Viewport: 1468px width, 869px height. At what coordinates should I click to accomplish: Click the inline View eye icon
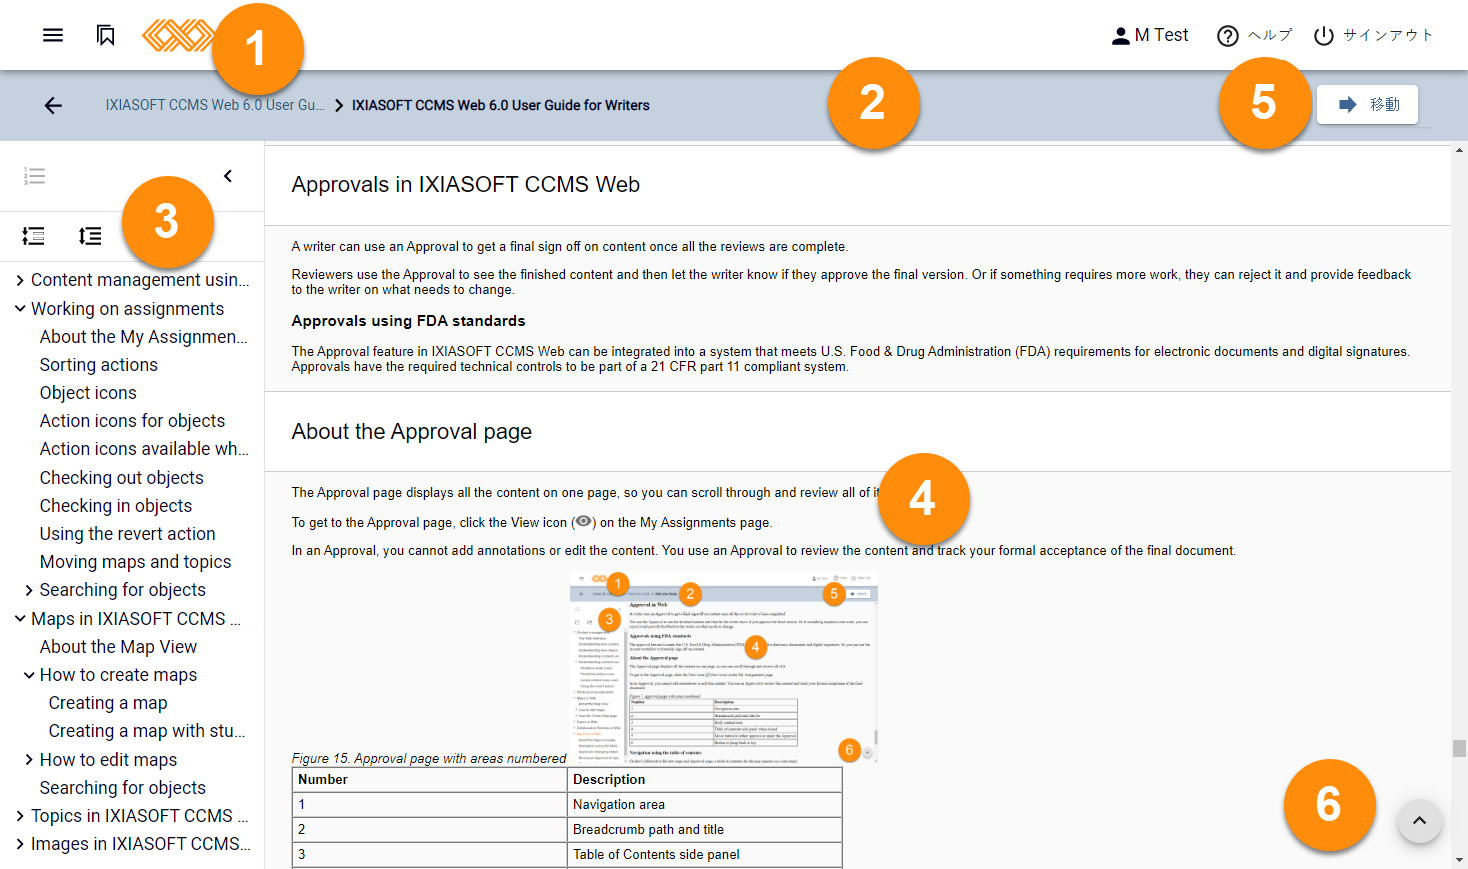[x=583, y=521]
